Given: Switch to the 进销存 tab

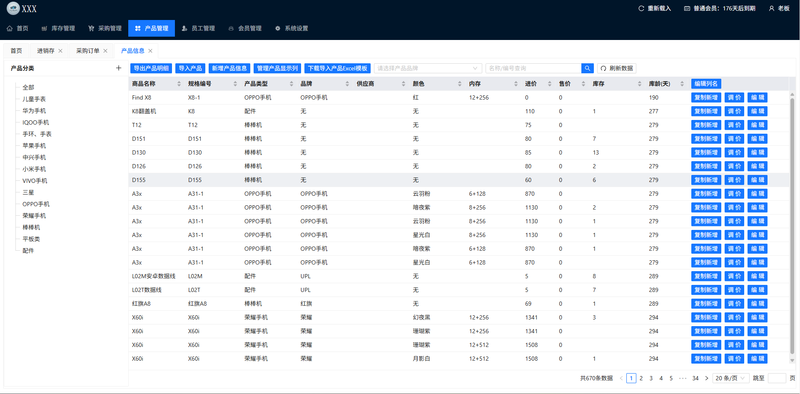Looking at the screenshot, I should click(45, 51).
